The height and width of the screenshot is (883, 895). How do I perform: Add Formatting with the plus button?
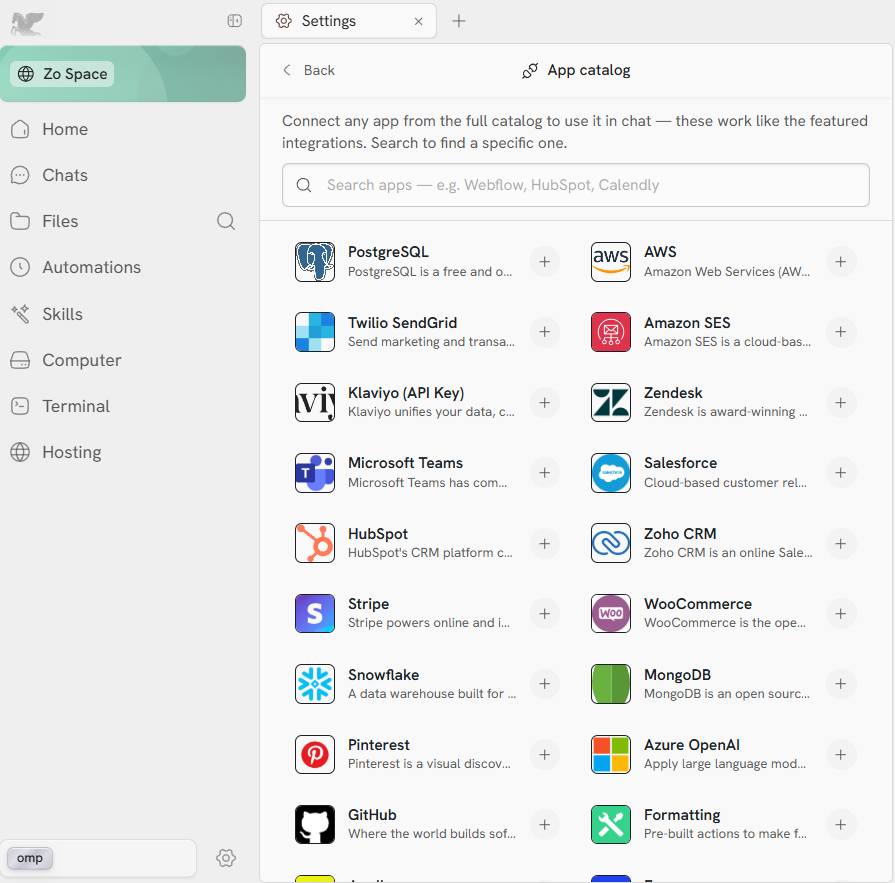(x=841, y=825)
